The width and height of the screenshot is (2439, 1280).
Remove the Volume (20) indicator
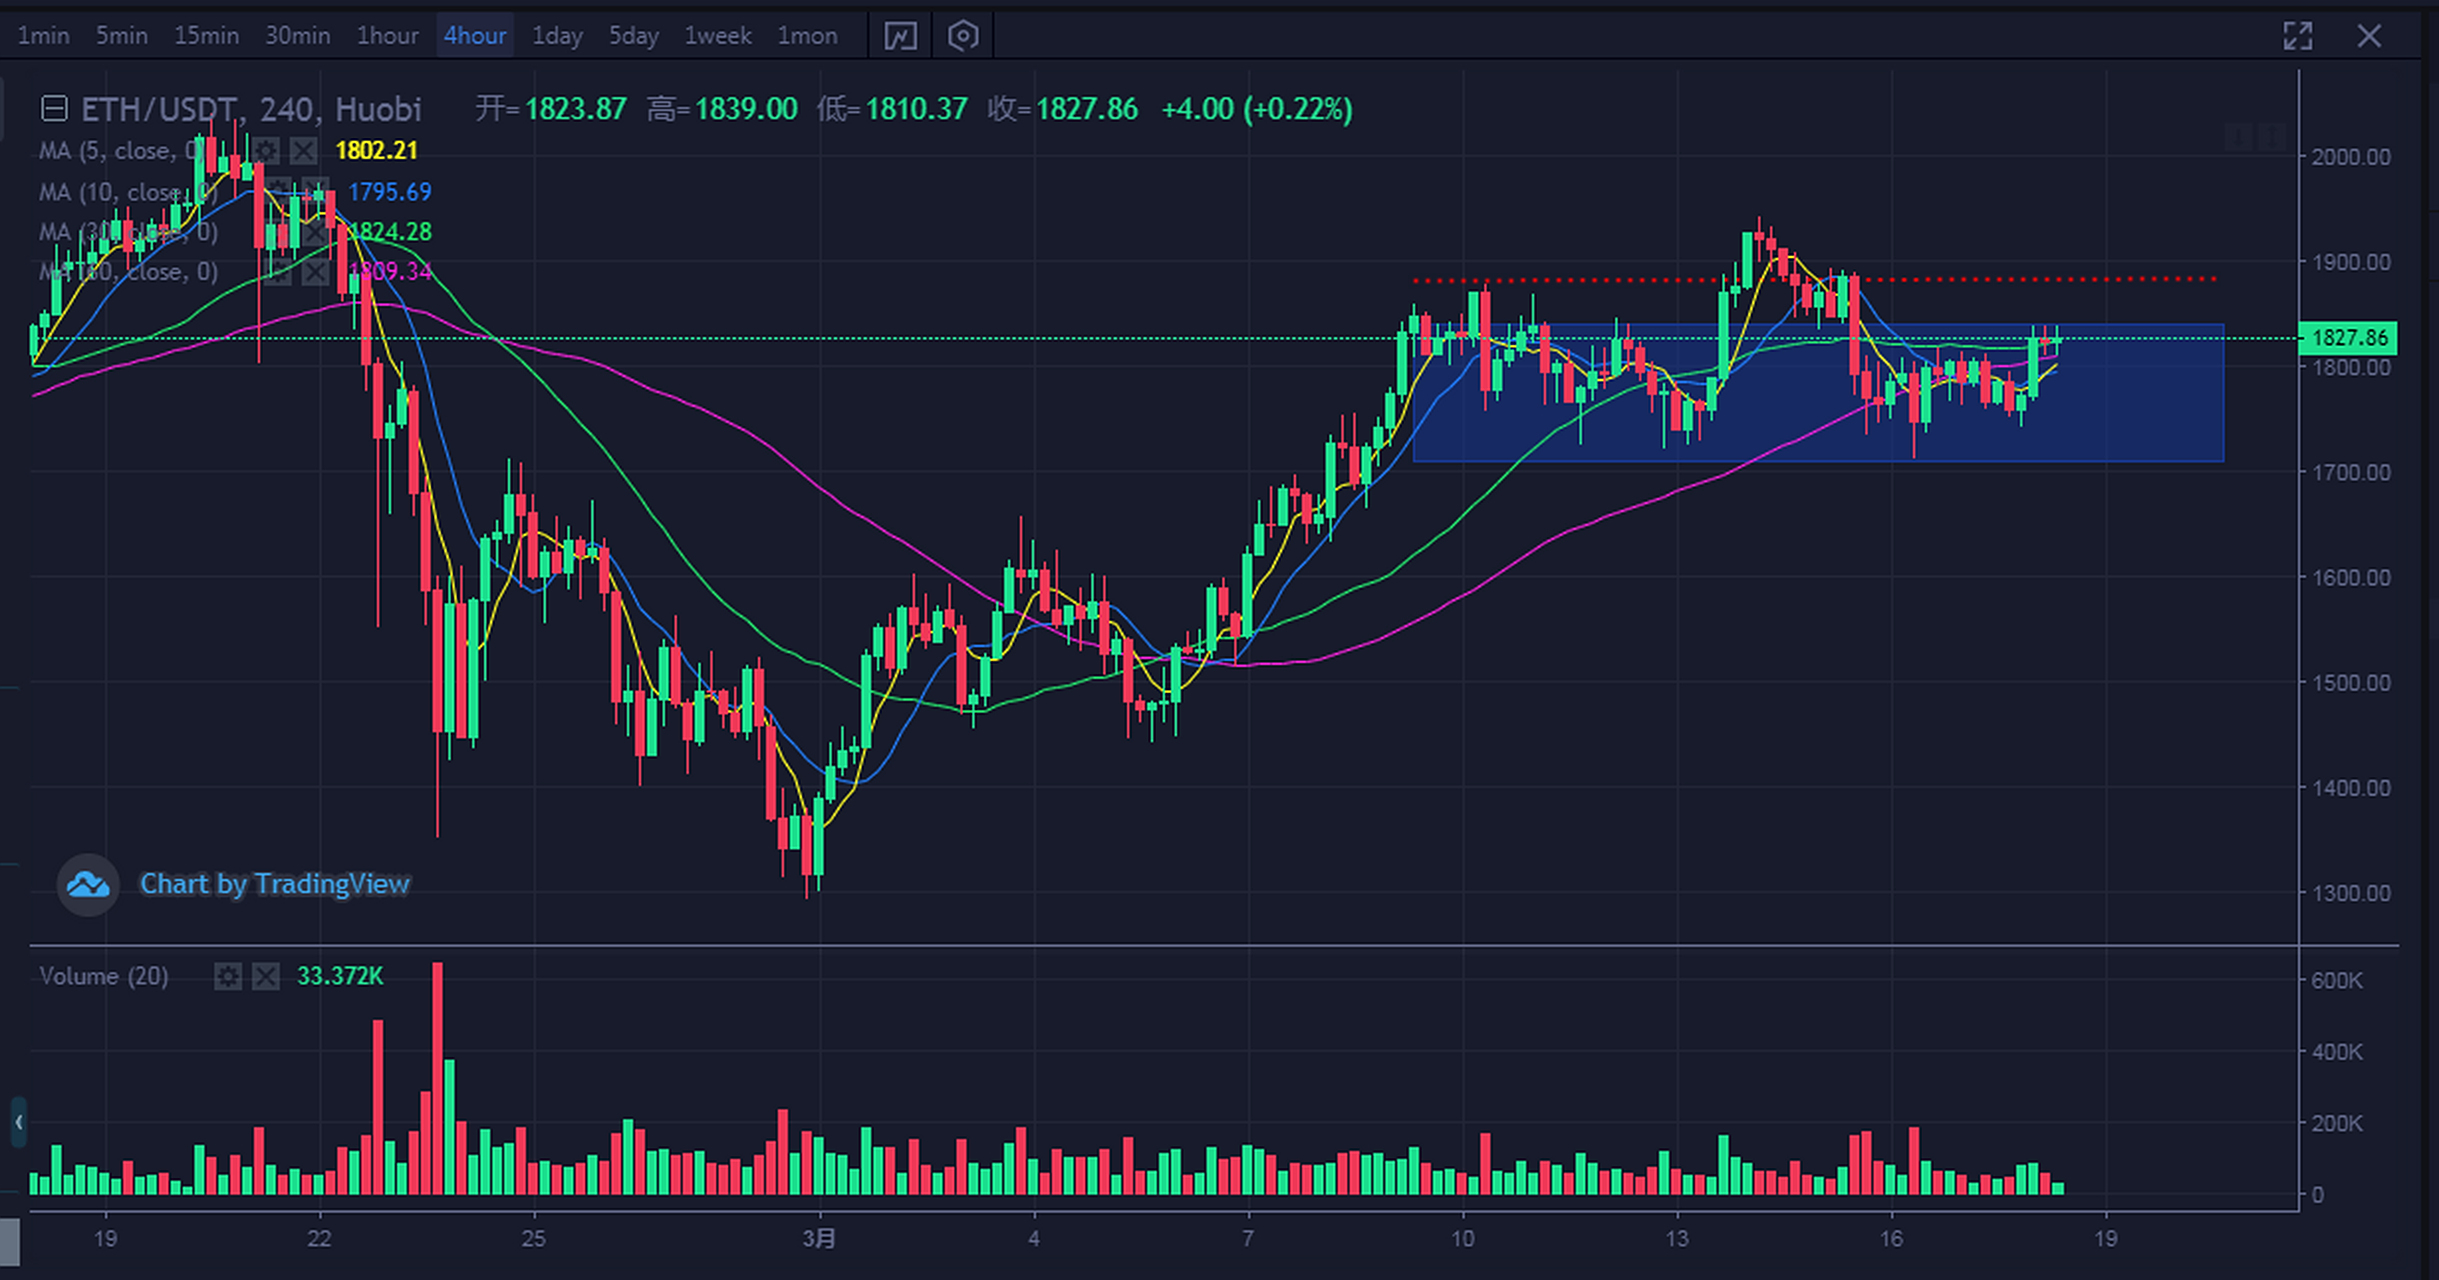pos(266,976)
